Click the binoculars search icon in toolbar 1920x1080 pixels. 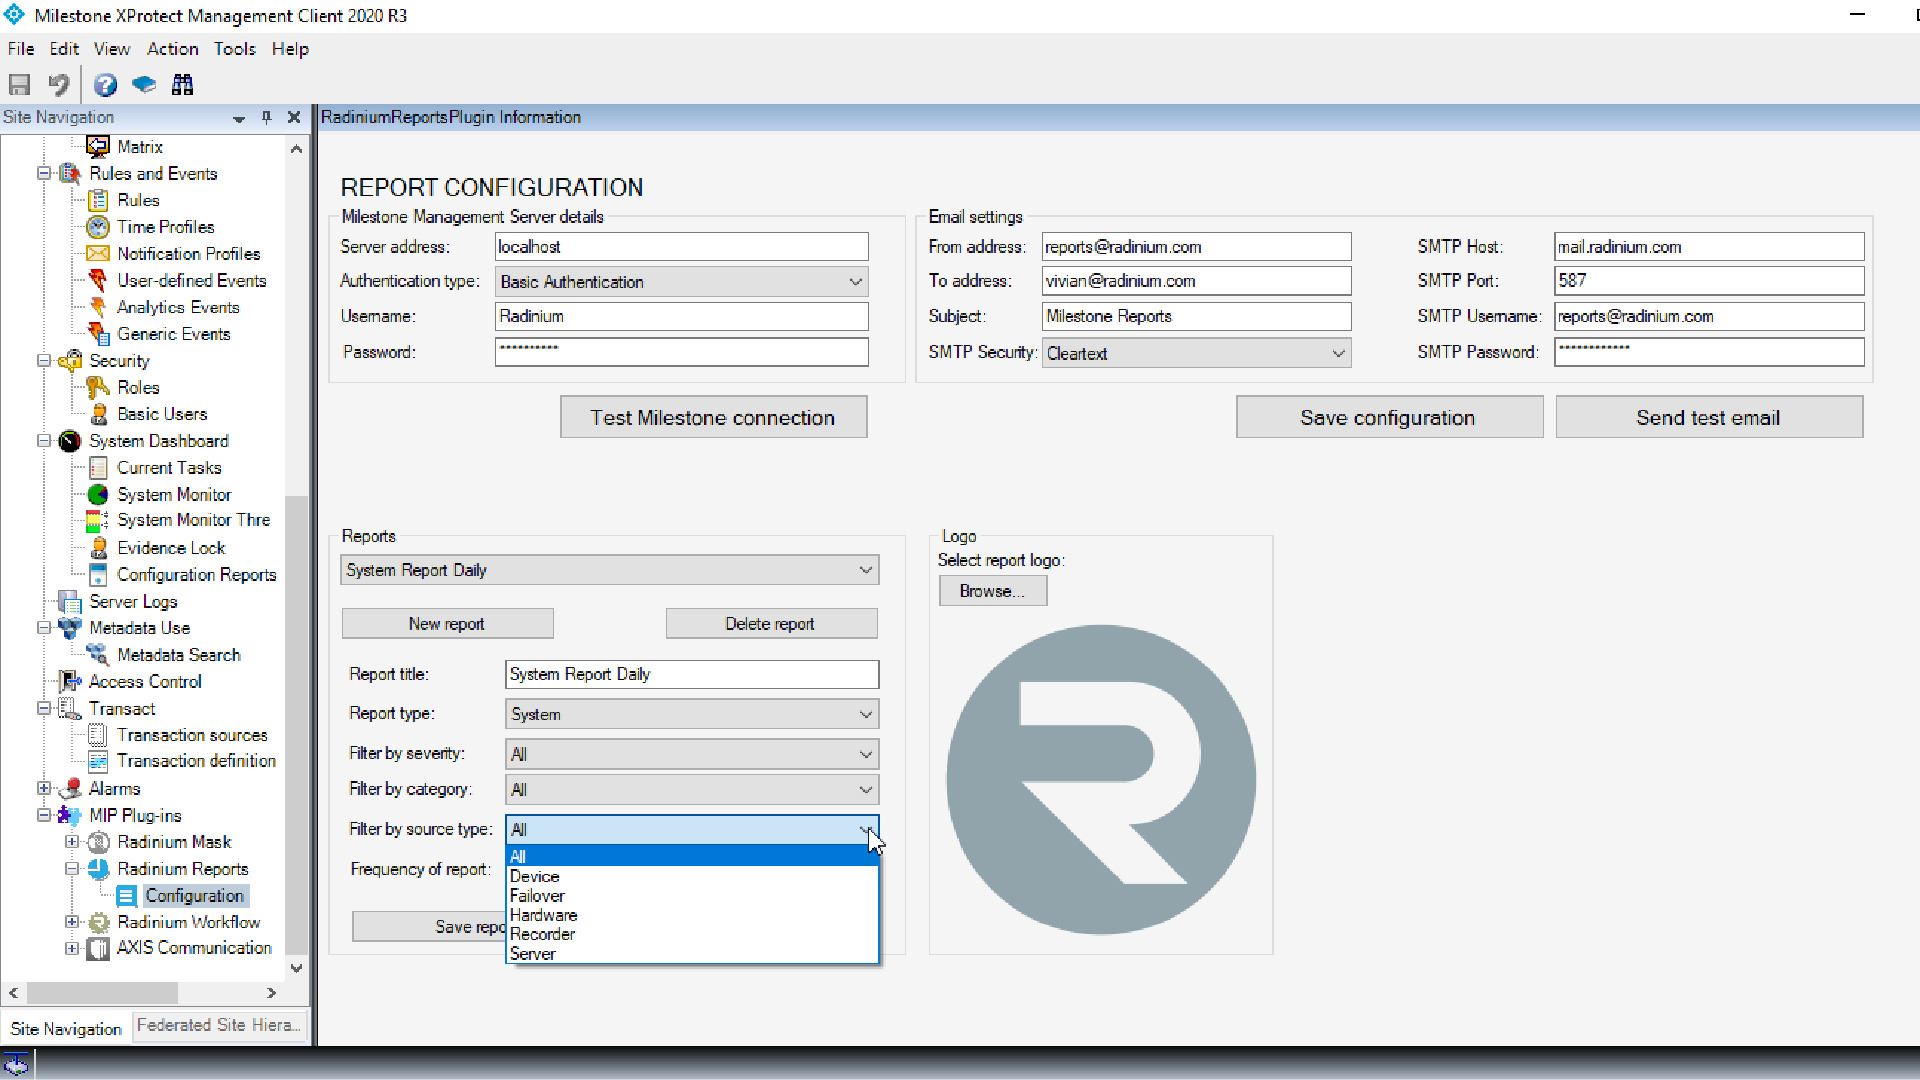tap(182, 85)
